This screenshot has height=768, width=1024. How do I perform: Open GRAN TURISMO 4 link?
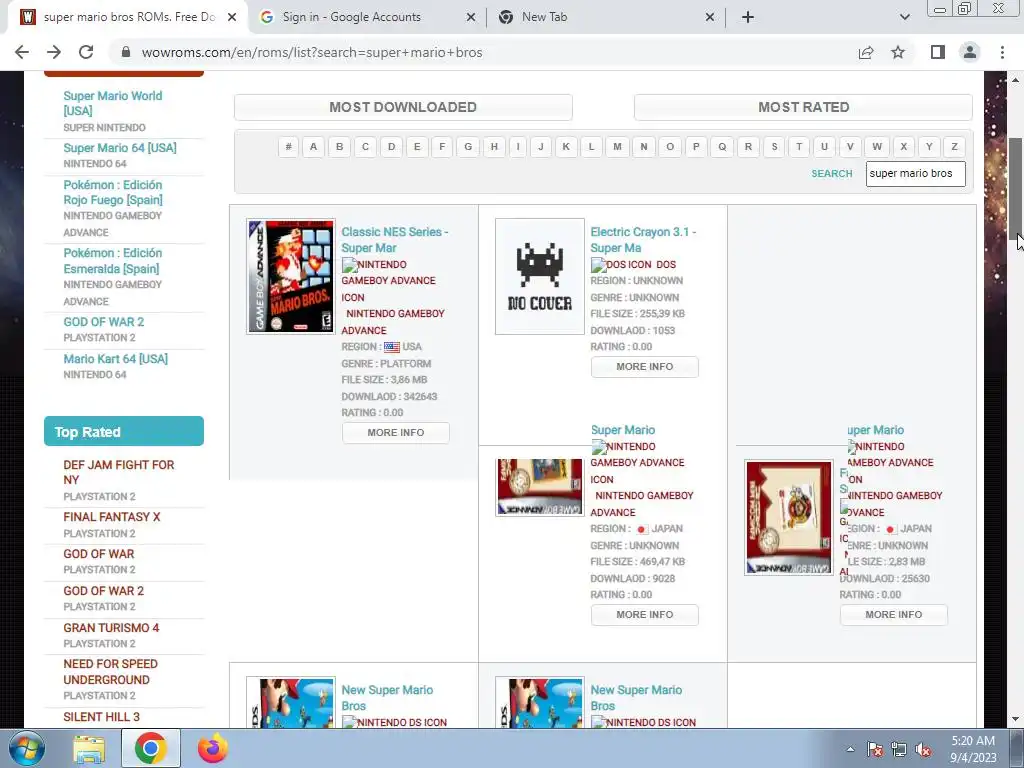pos(111,628)
